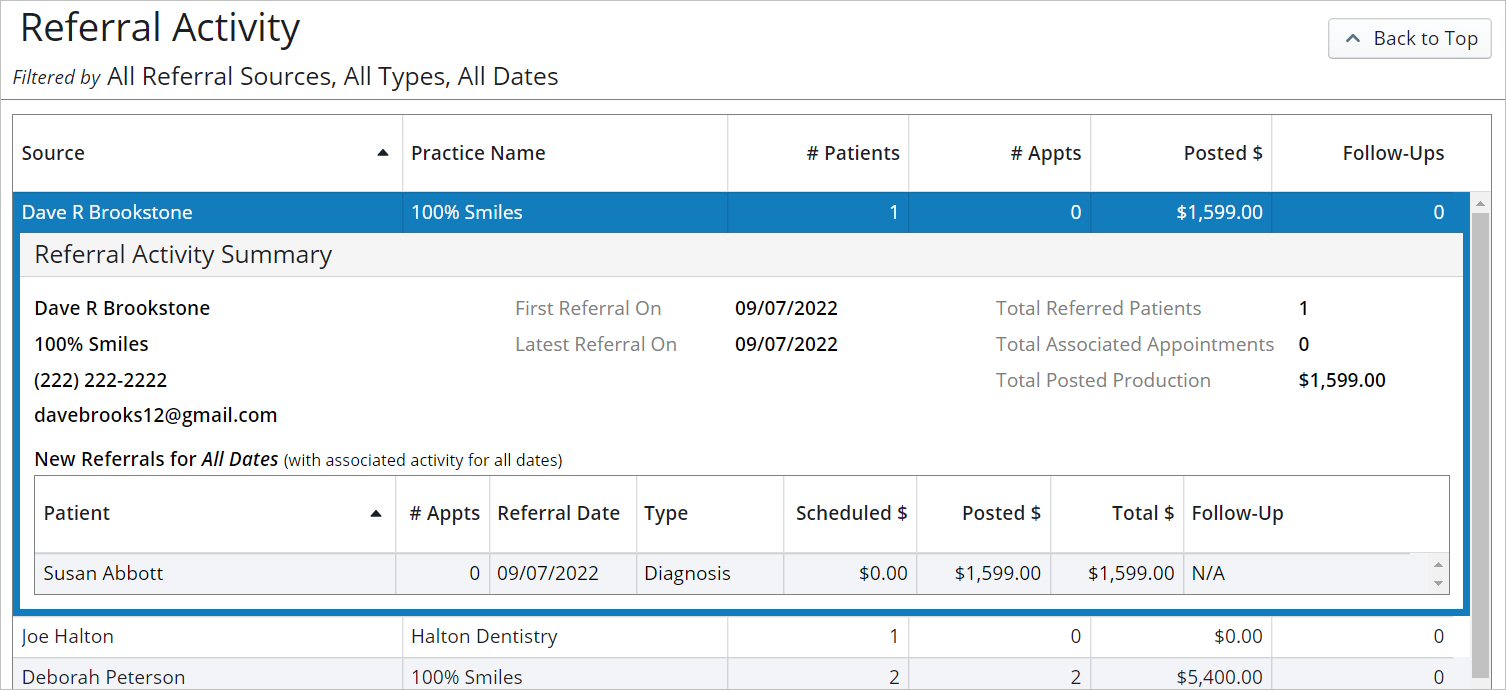Click the All Referral Sources filter text

218,76
